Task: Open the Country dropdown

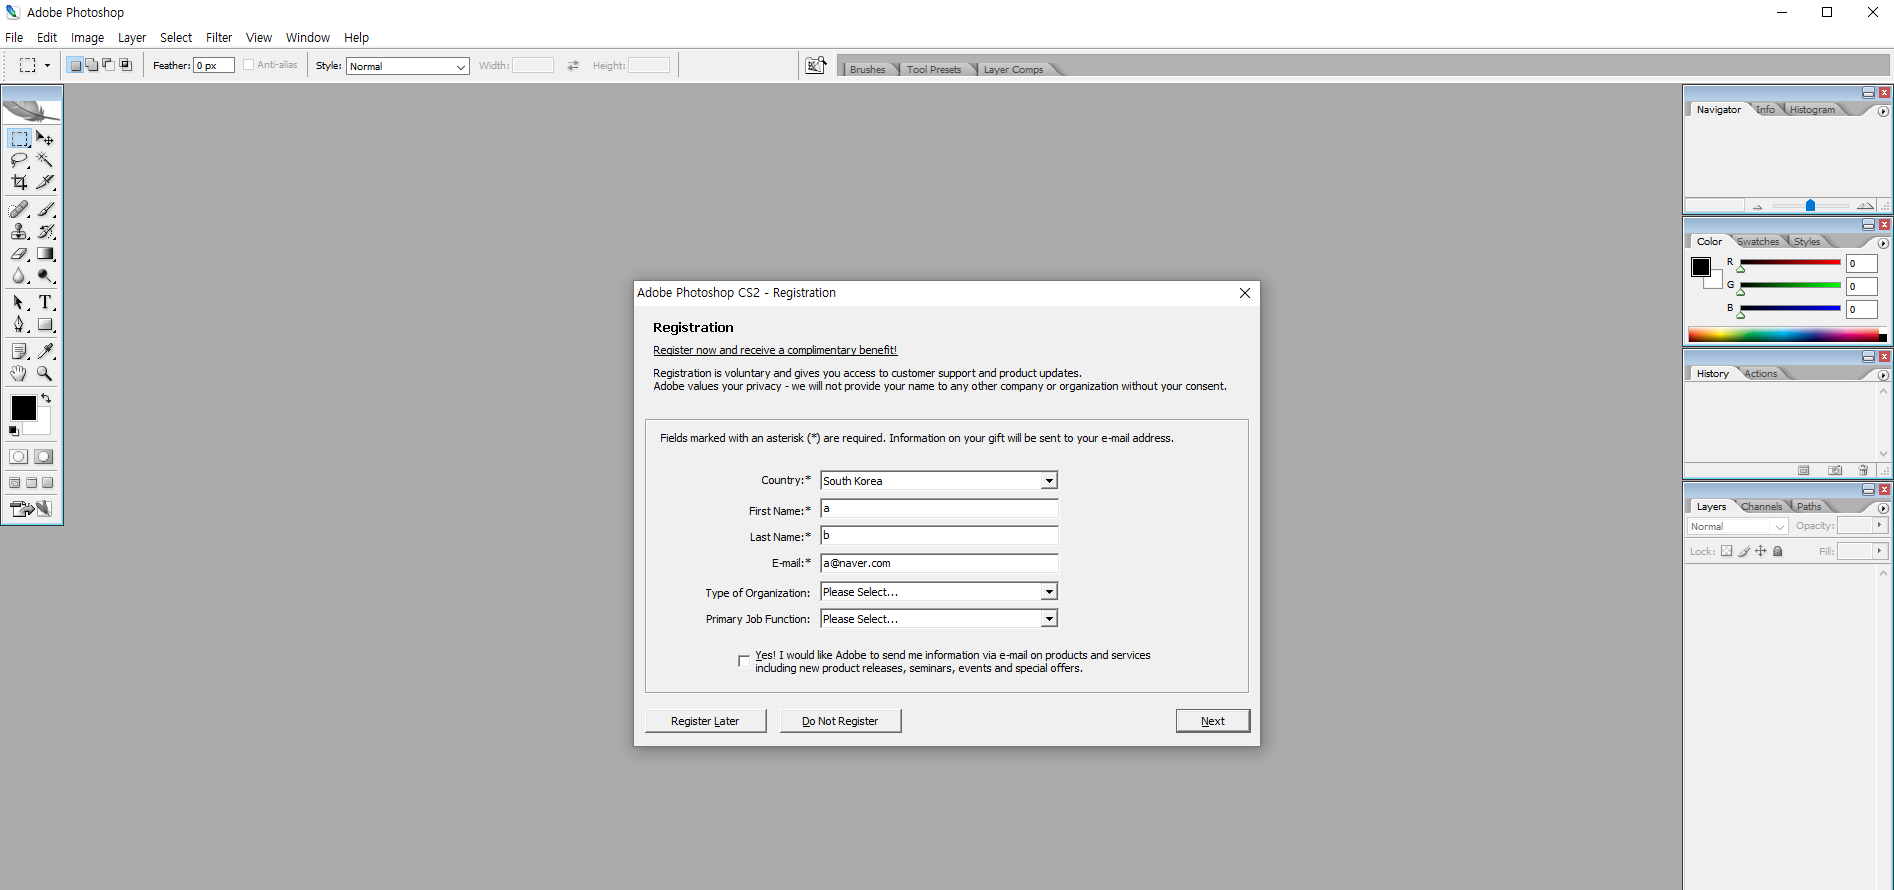Action: [x=1049, y=481]
